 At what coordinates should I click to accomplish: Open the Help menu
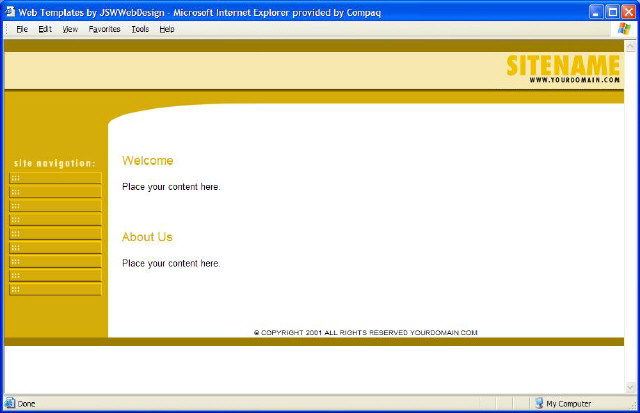[166, 29]
